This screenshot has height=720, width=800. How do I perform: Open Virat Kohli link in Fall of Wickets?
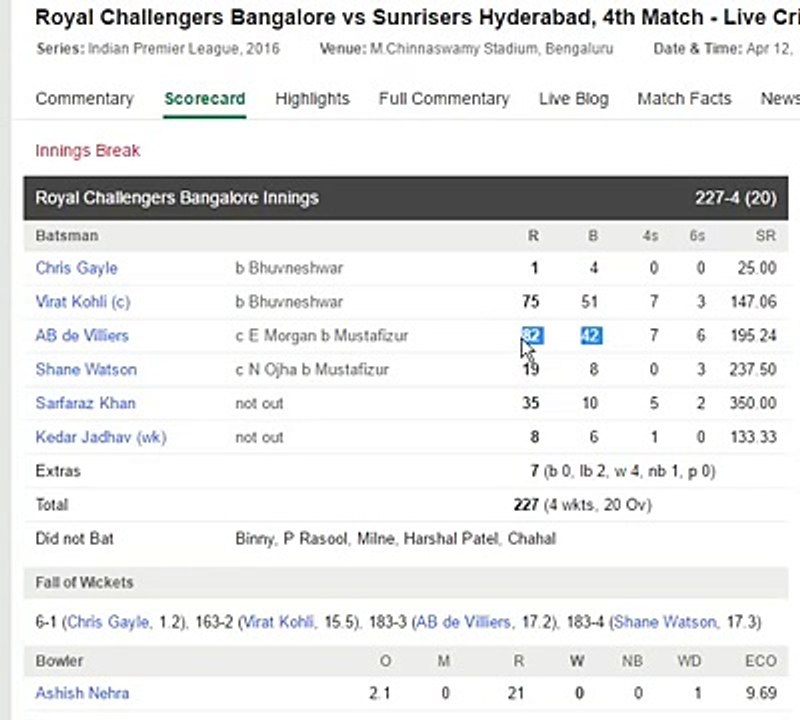coord(278,622)
